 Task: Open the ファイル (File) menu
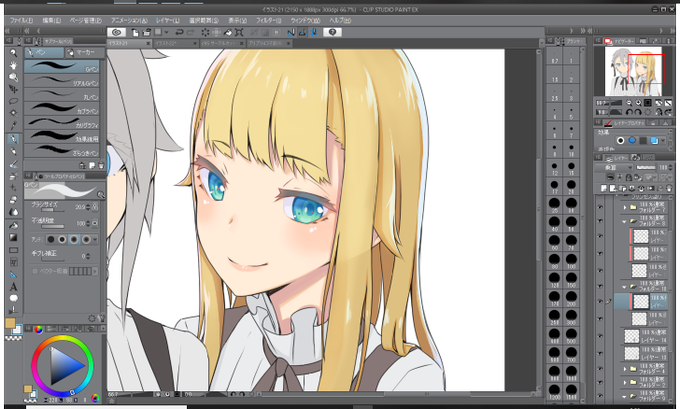[x=21, y=20]
